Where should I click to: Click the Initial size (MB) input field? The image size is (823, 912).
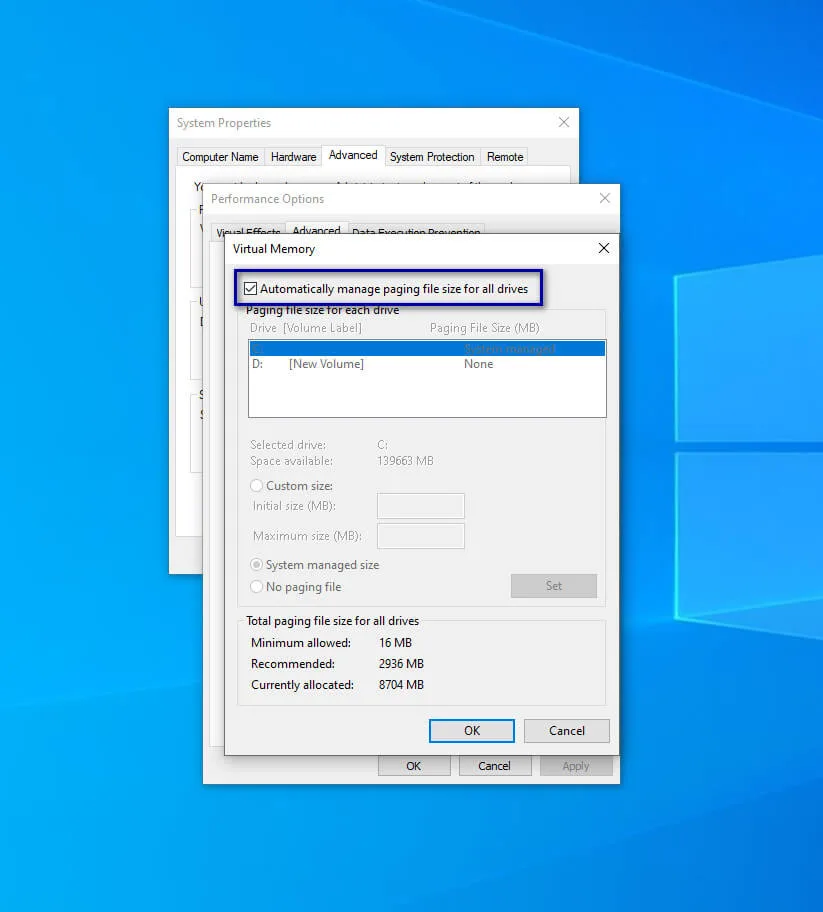coord(421,506)
